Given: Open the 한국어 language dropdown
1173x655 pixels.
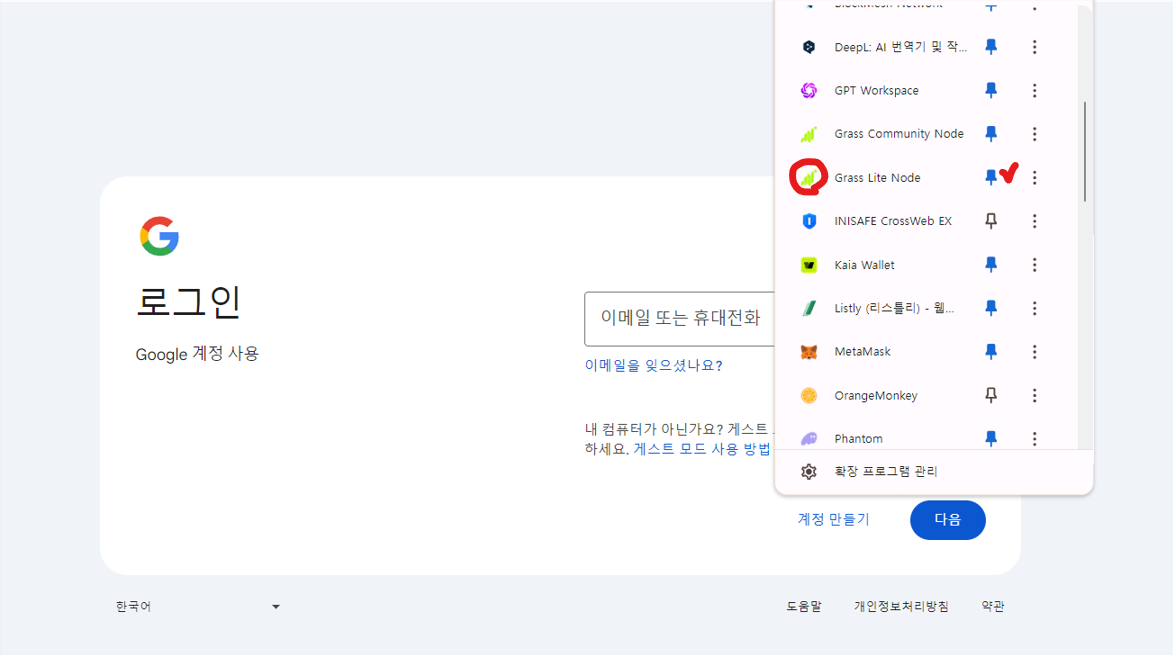Looking at the screenshot, I should [197, 606].
